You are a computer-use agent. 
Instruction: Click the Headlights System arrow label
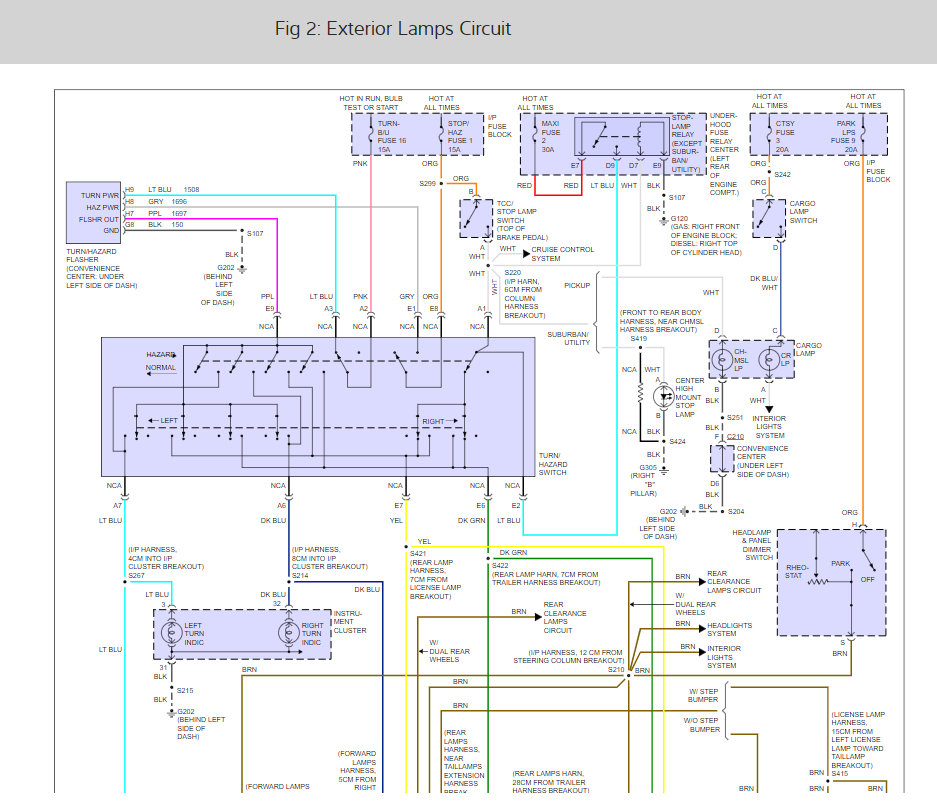[x=729, y=629]
